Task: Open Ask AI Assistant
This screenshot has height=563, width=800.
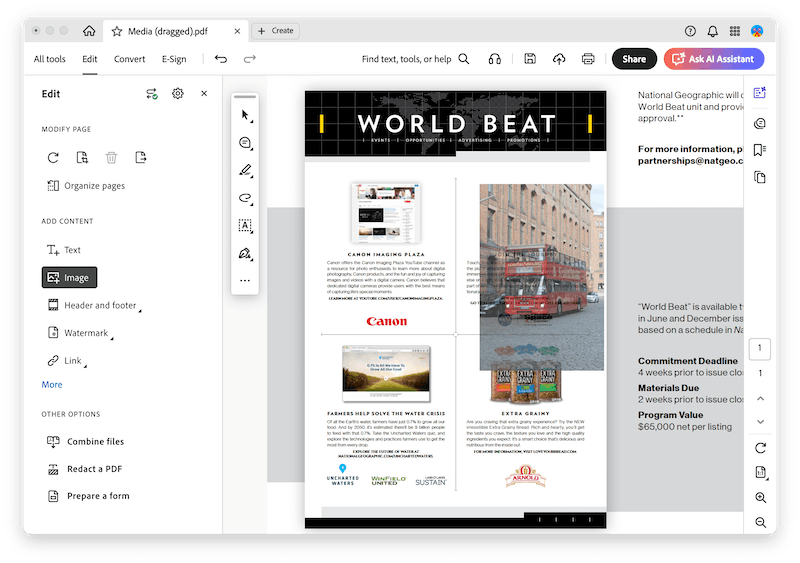Action: (x=714, y=59)
